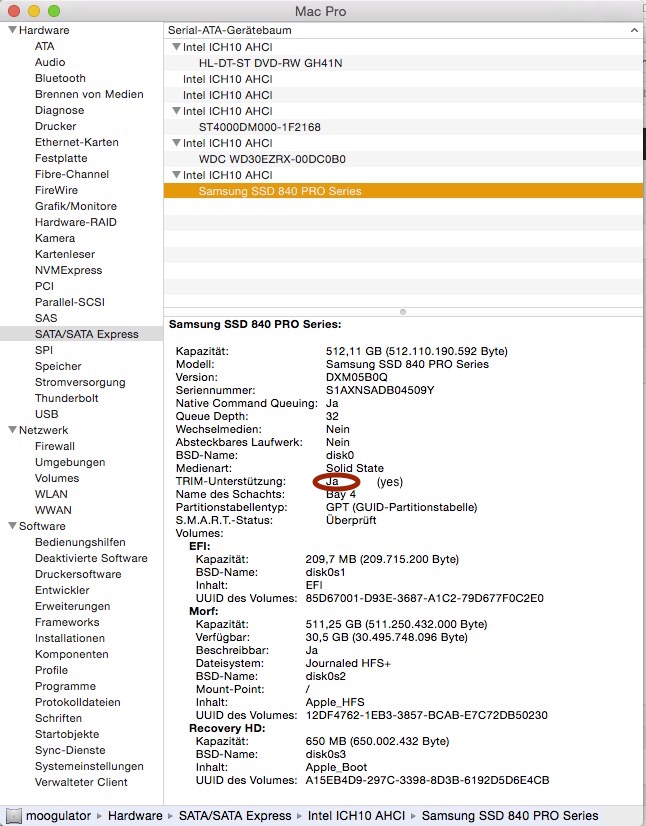Click the moogulator computer icon in path bar
The height and width of the screenshot is (826, 646).
point(13,816)
